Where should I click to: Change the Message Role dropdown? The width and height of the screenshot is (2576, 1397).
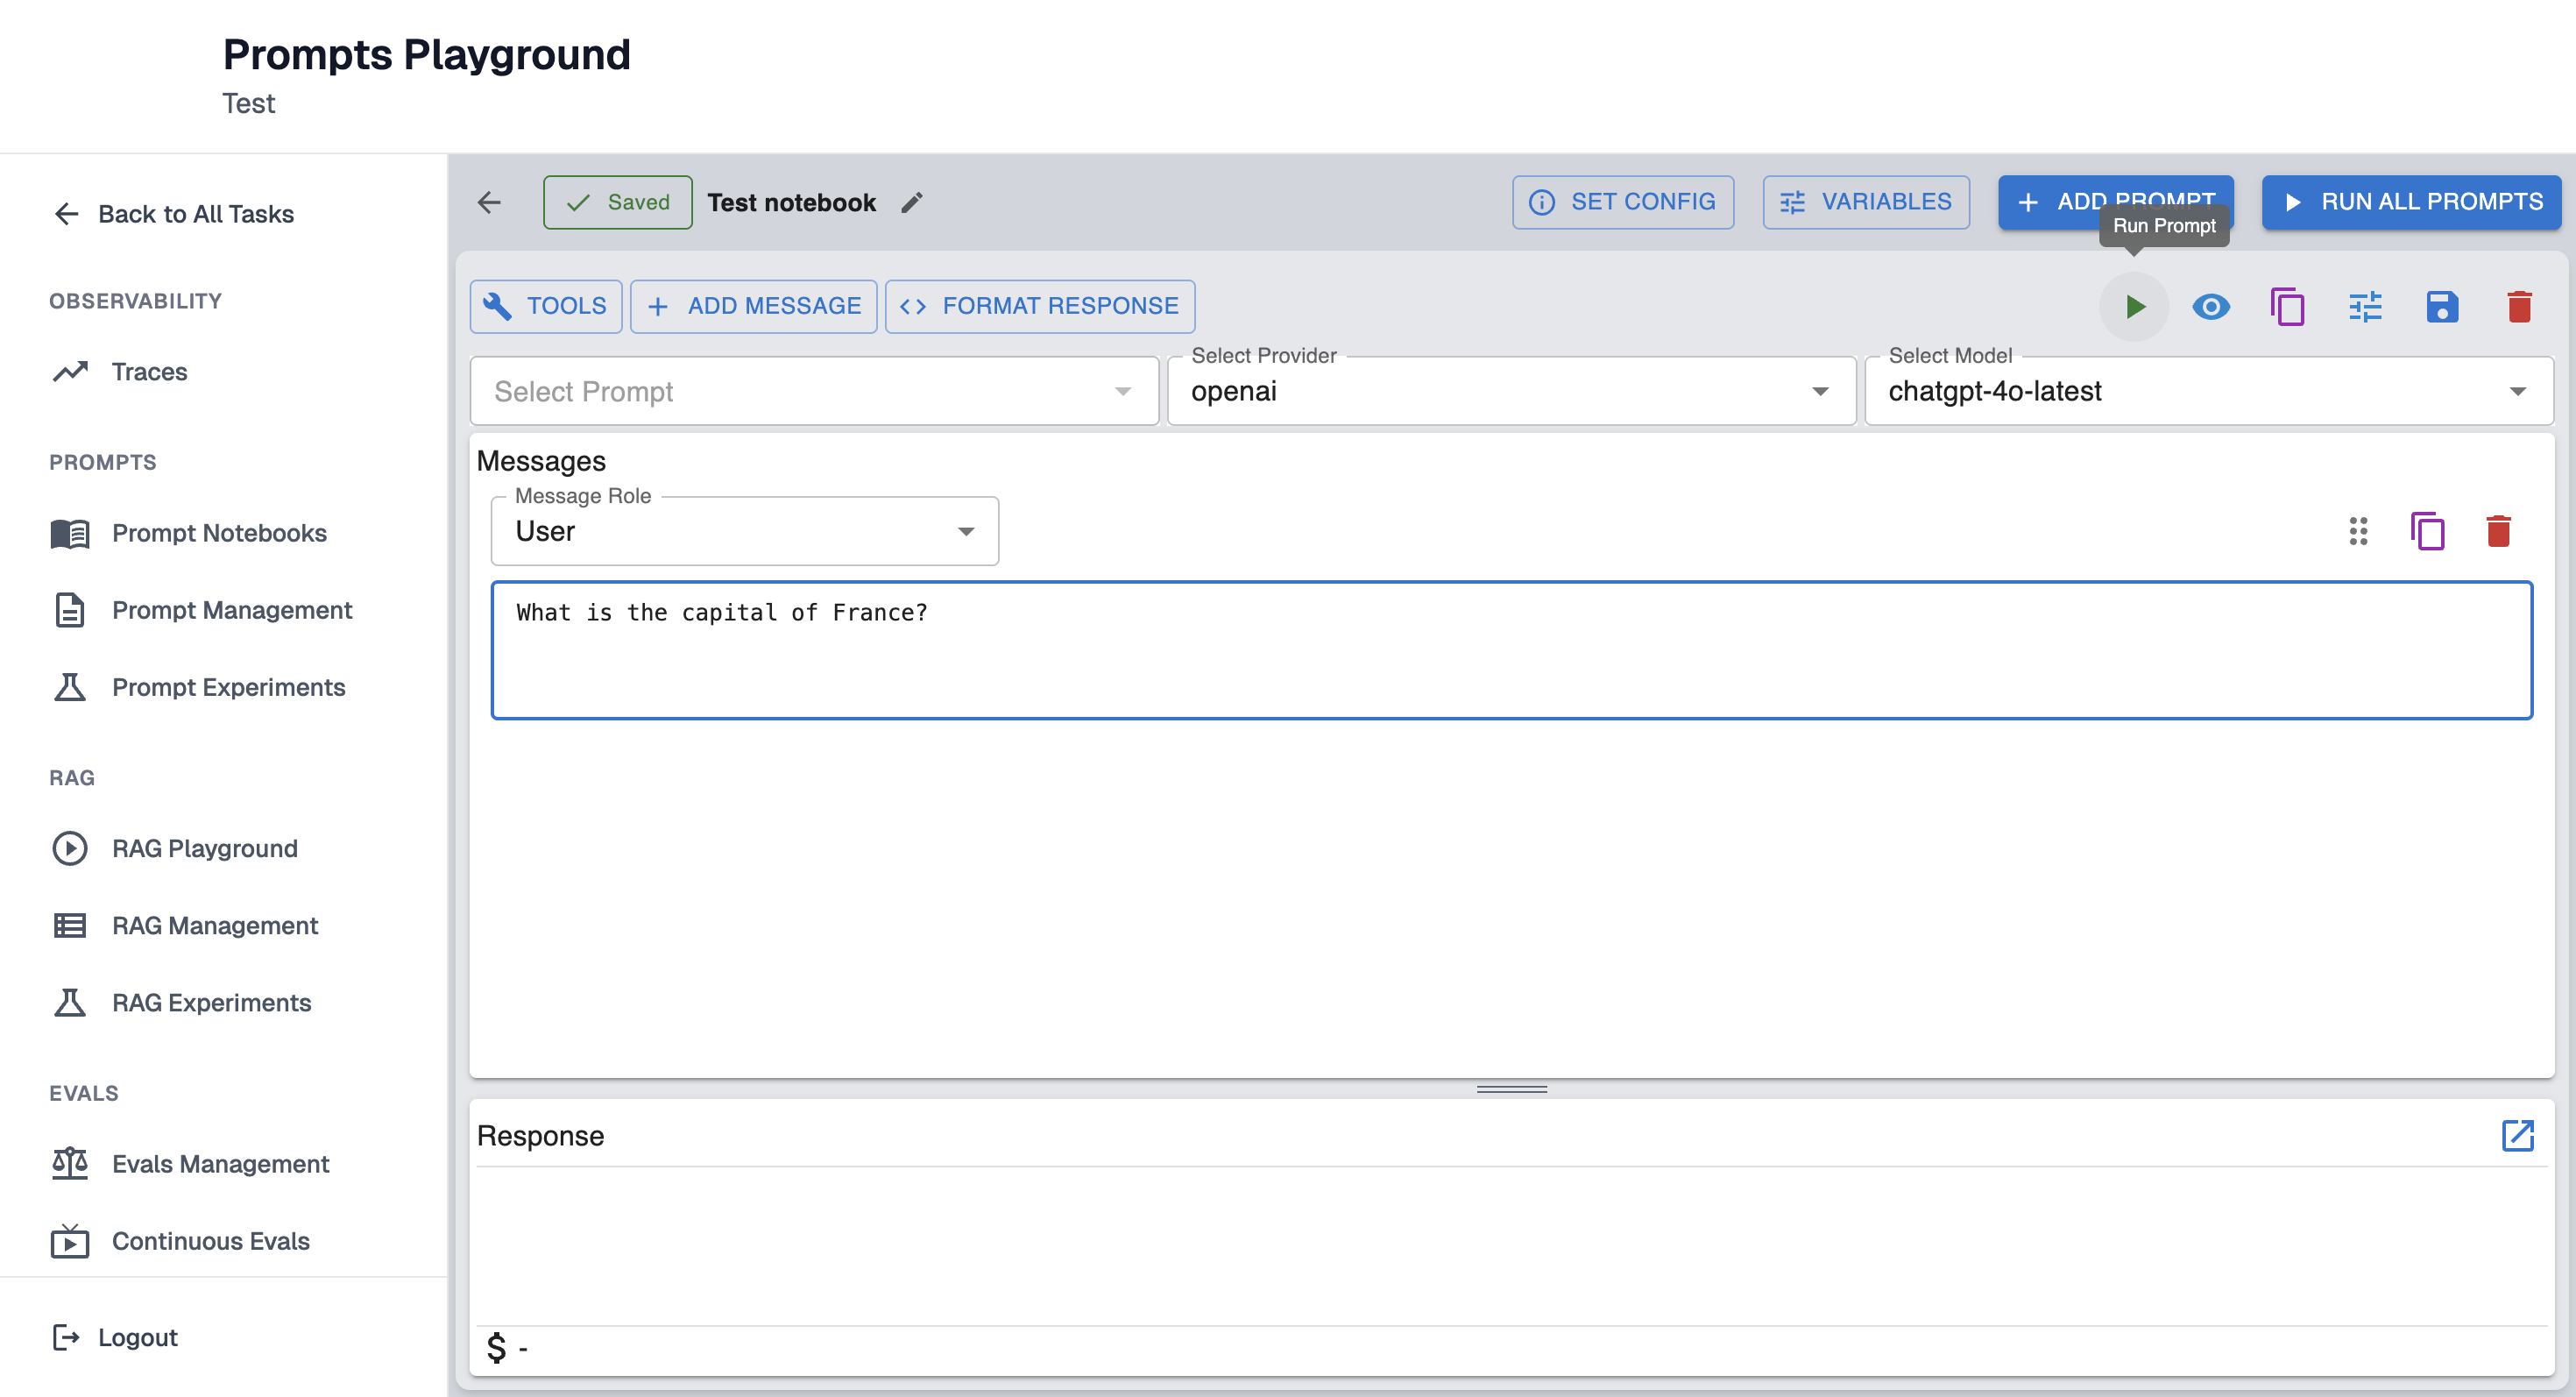pos(744,531)
